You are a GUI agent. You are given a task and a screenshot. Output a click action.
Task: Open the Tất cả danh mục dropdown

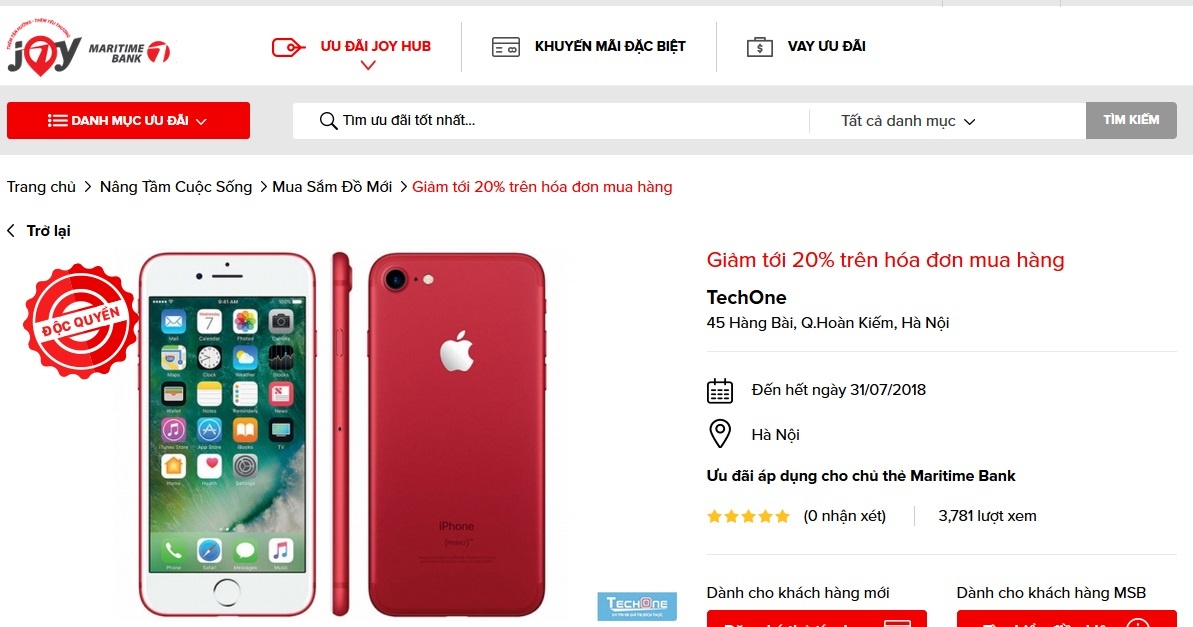(908, 121)
